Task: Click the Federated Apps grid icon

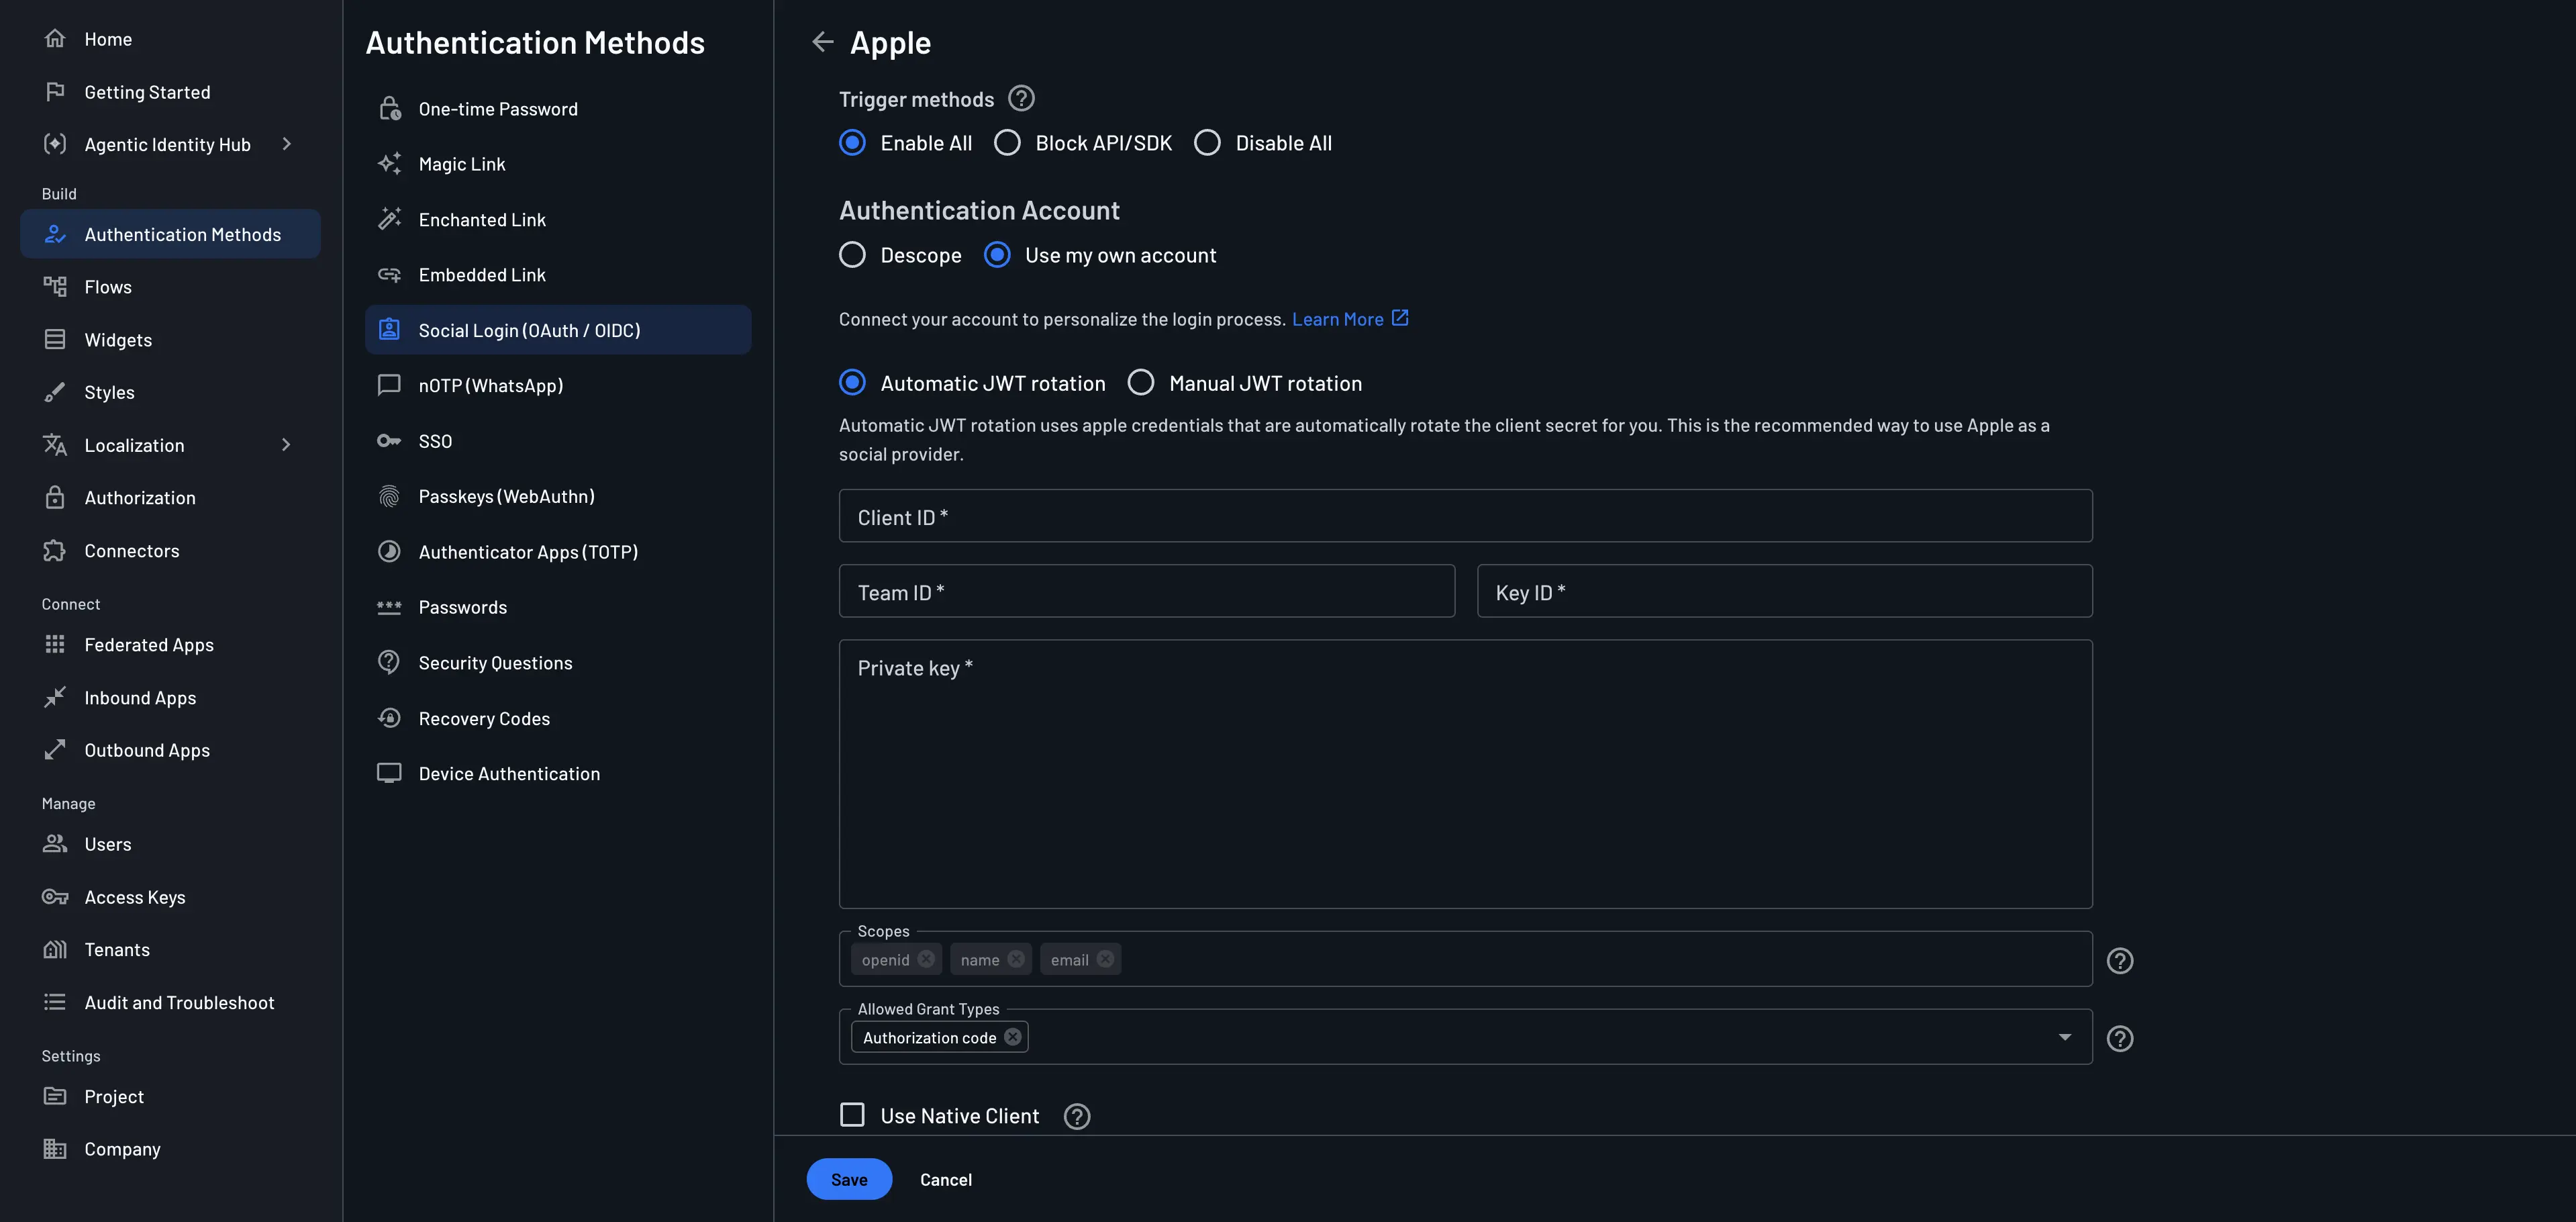Action: pyautogui.click(x=55, y=645)
